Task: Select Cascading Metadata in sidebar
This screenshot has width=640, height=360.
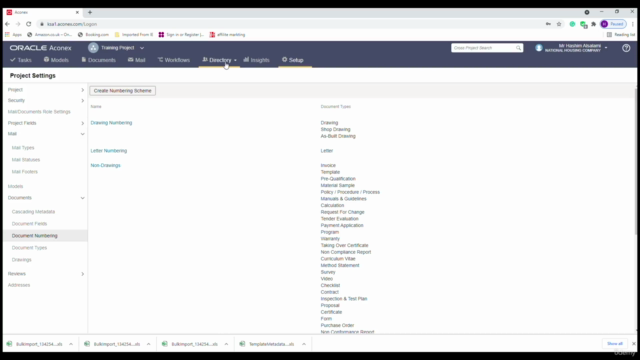Action: coord(33,212)
